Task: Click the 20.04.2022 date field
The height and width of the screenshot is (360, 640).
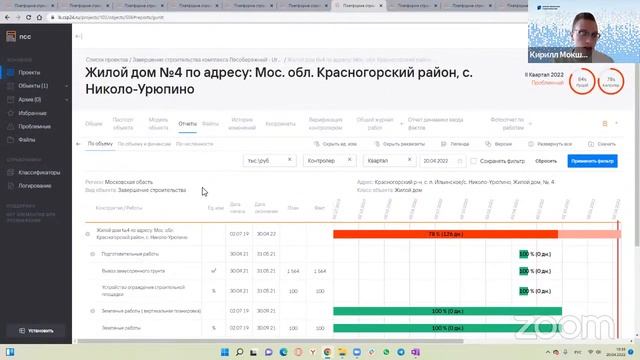Action: (442, 161)
